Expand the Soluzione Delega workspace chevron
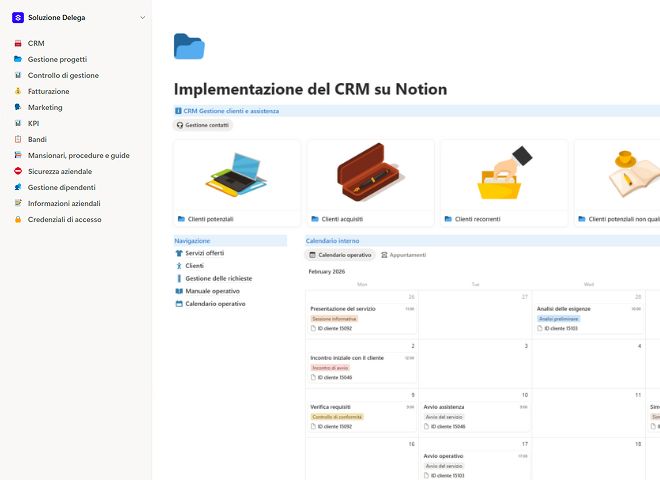660x480 pixels. tap(143, 18)
